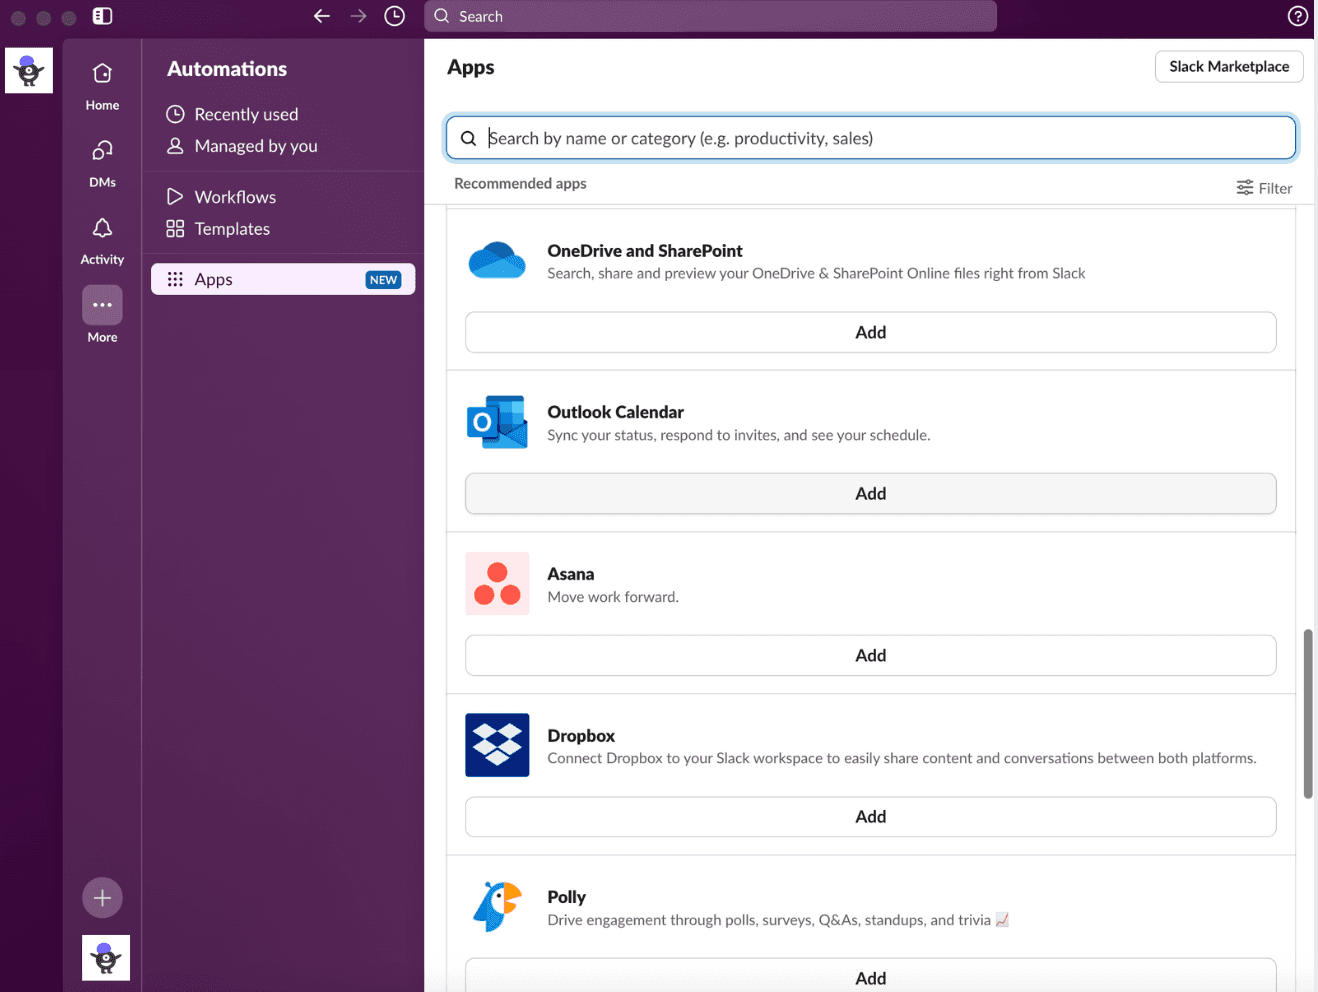Click the Automations heading
Screen dimensions: 1318x992
[x=227, y=69]
